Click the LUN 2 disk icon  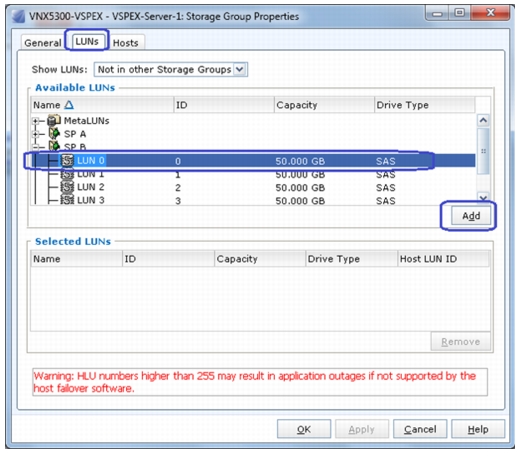pyautogui.click(x=67, y=187)
